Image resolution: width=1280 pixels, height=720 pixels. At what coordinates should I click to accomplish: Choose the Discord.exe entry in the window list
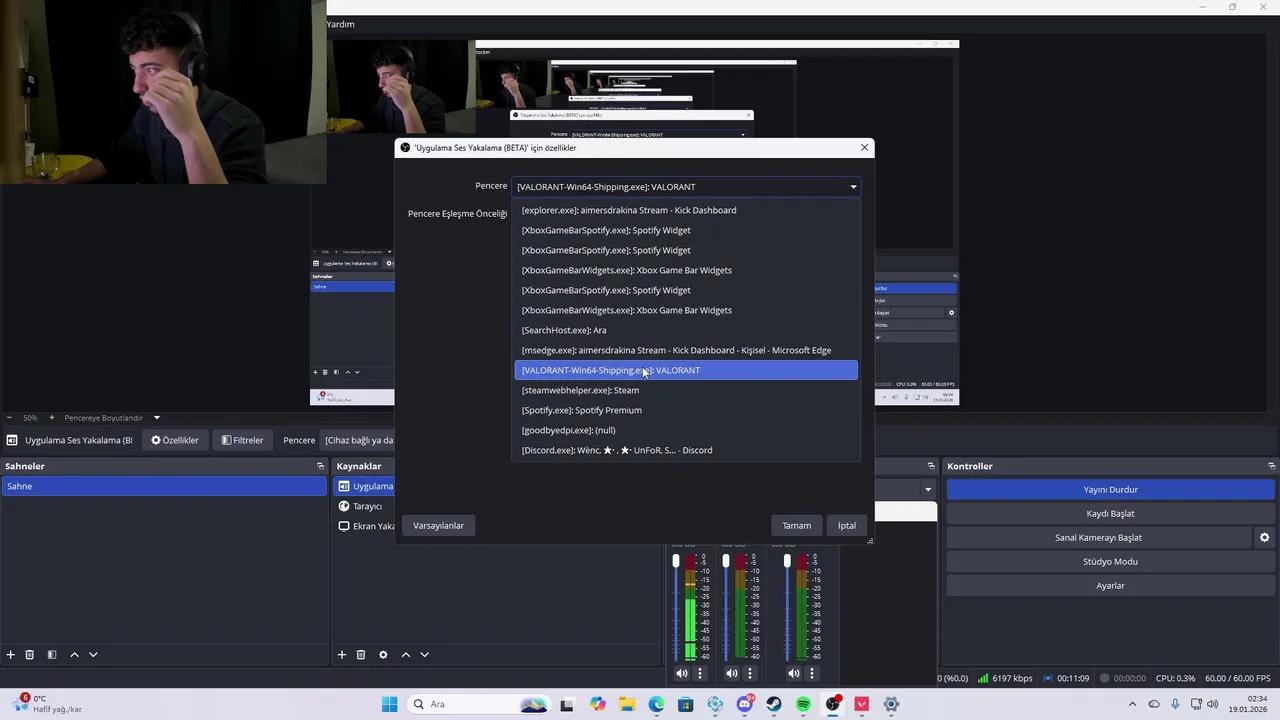tap(616, 450)
